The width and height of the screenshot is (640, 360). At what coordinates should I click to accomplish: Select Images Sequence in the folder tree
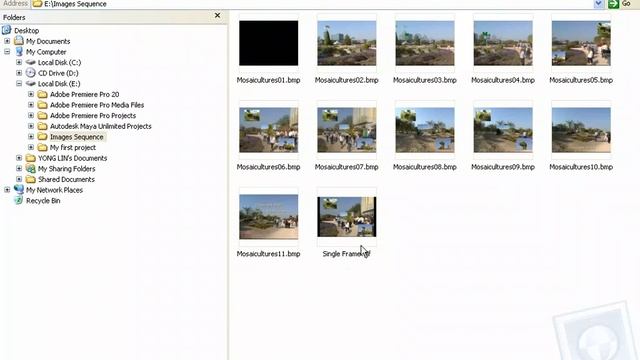click(77, 137)
